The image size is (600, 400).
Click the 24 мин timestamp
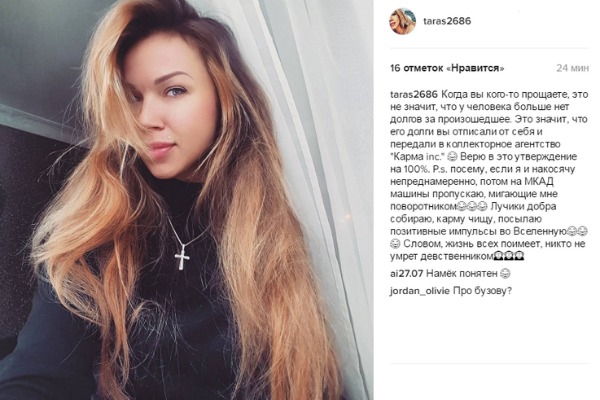coord(572,68)
